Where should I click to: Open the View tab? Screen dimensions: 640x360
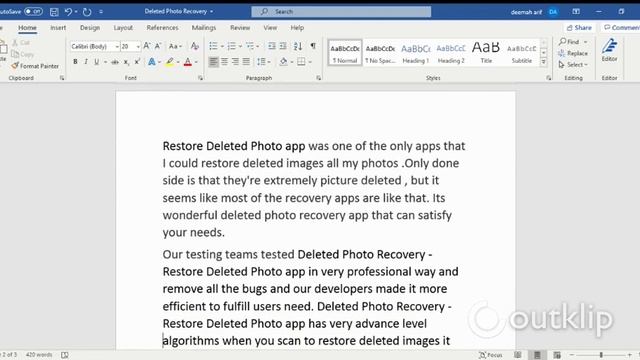pos(270,28)
